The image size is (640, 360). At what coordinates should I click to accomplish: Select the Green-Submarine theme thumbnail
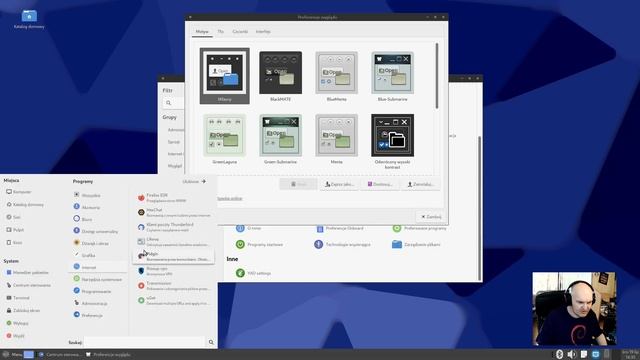click(x=280, y=139)
